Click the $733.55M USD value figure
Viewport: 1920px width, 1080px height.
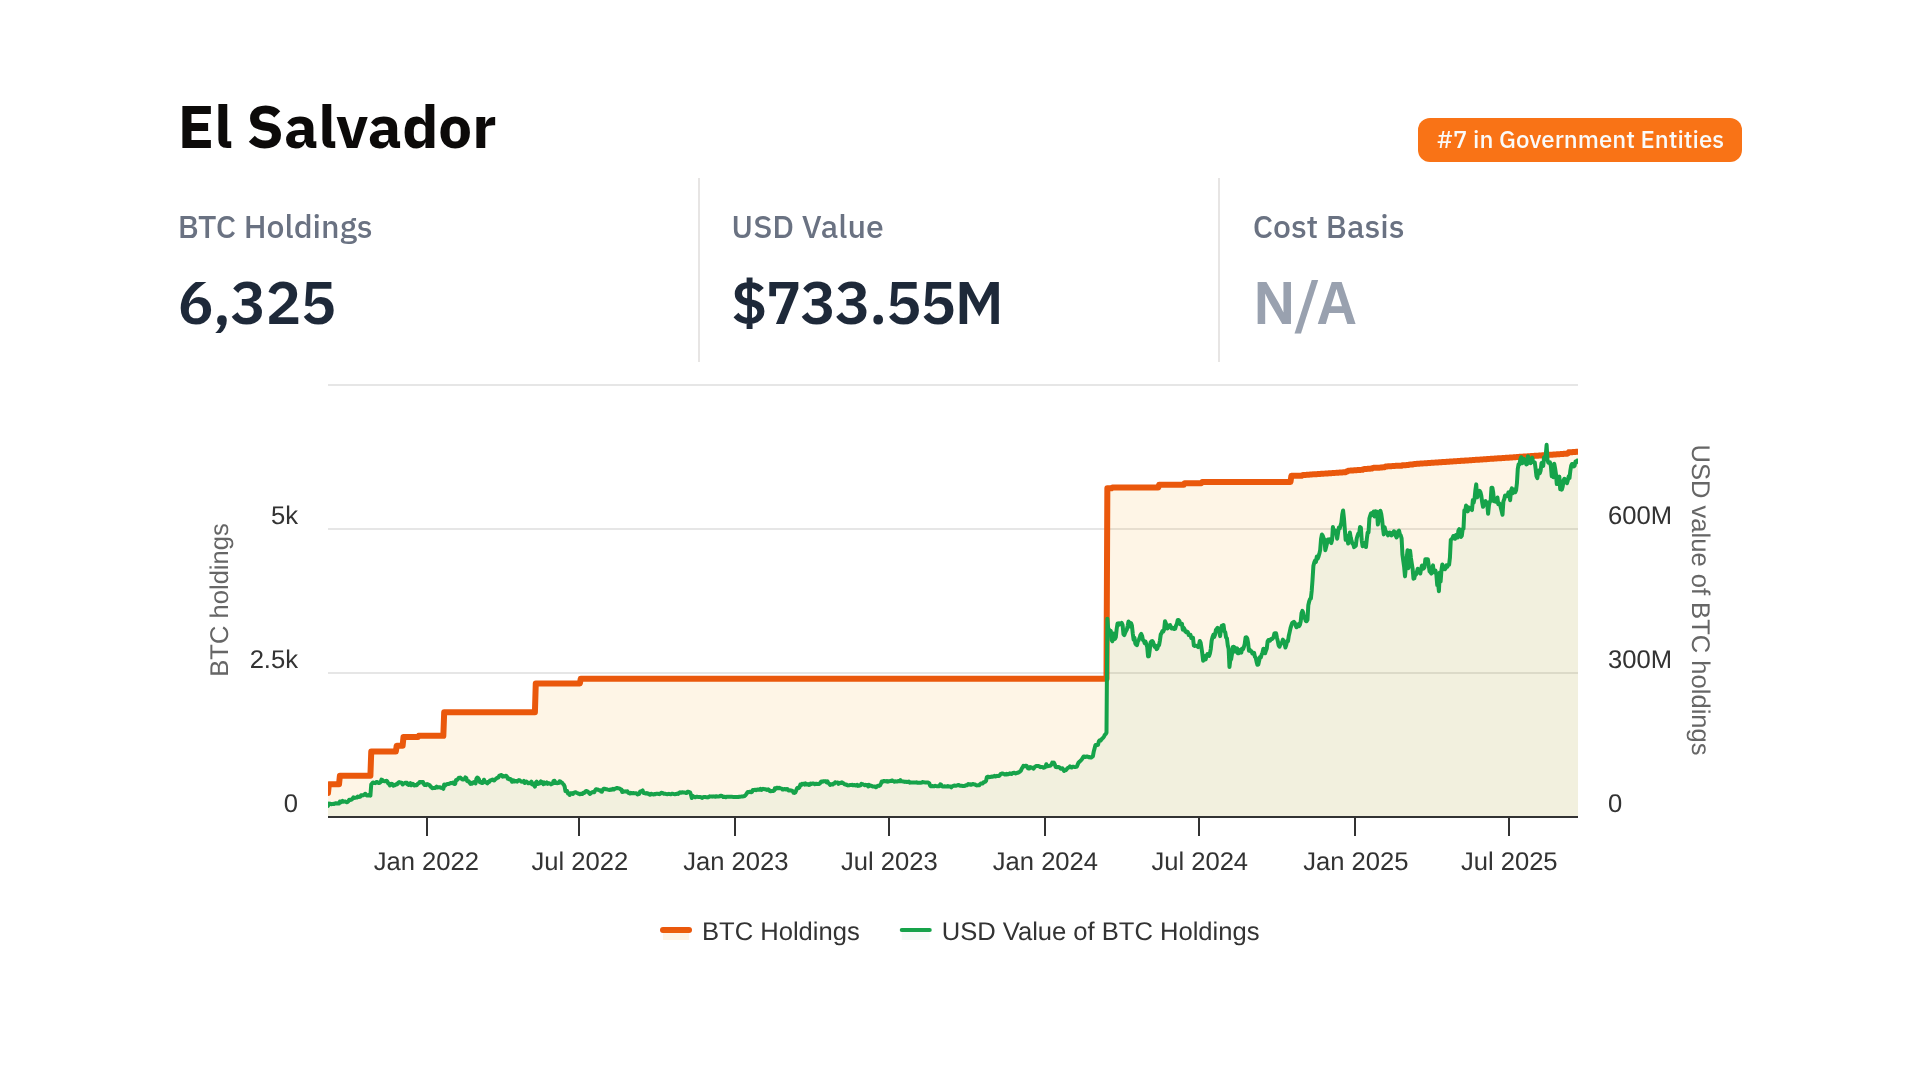[866, 303]
